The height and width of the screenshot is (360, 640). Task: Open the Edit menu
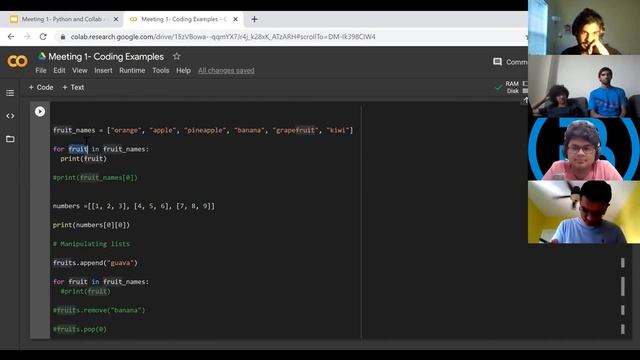(59, 71)
